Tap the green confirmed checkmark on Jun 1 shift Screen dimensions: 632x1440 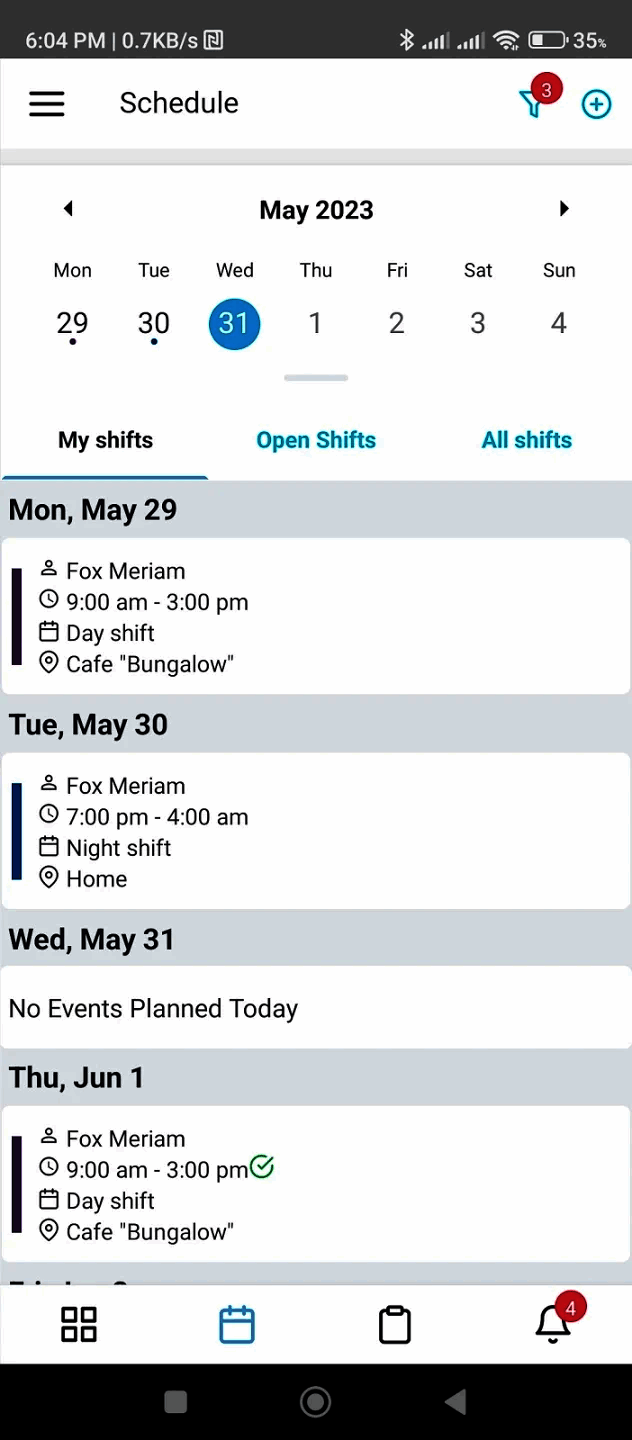[x=262, y=1166]
